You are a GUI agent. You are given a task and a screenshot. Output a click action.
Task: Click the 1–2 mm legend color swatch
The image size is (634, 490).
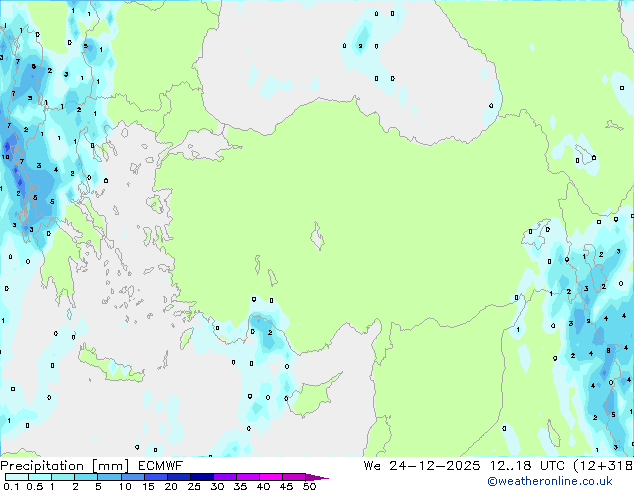pos(63,477)
